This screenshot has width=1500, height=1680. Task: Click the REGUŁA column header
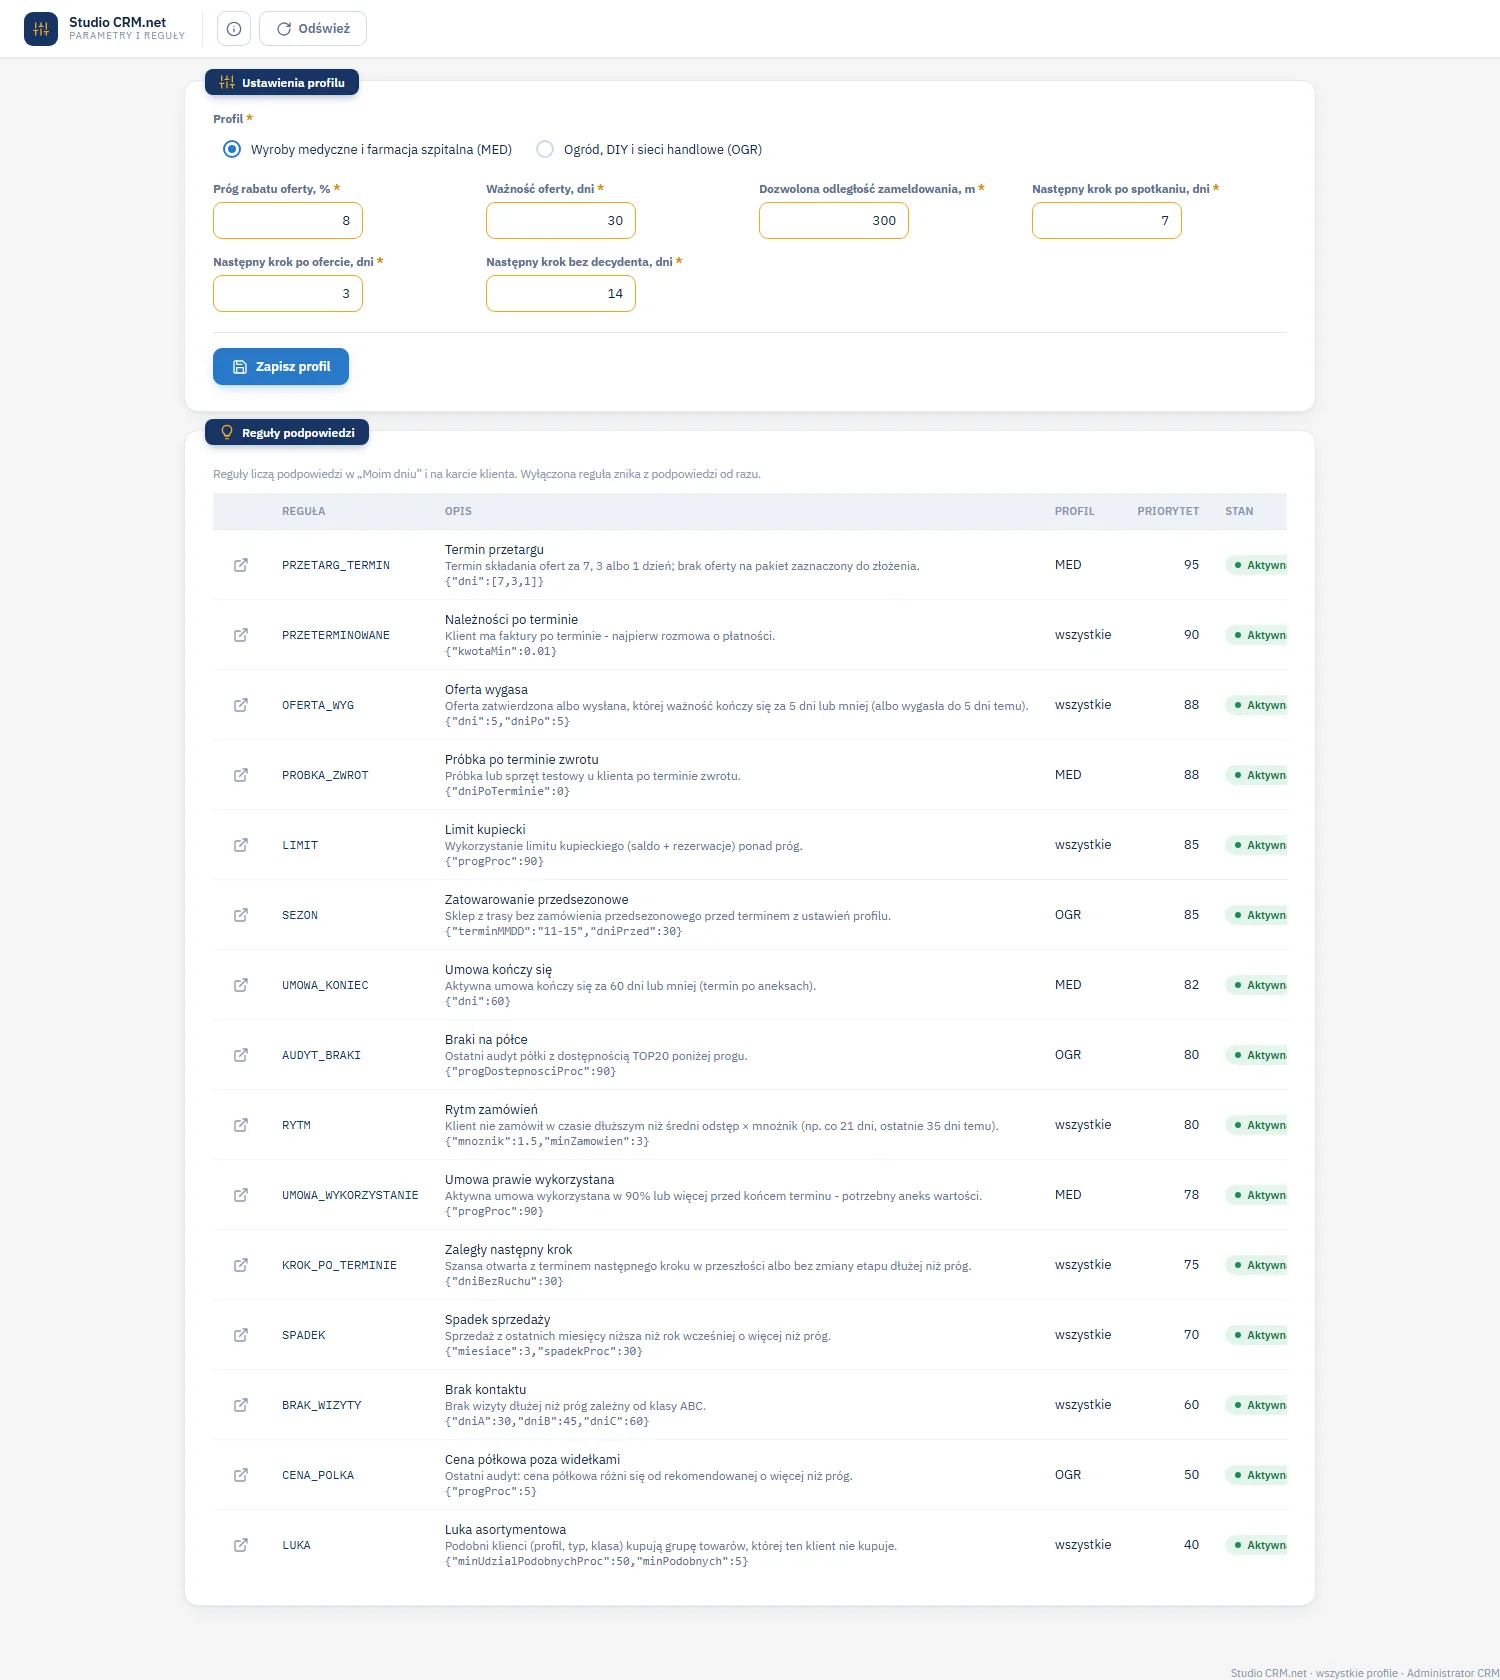(304, 511)
